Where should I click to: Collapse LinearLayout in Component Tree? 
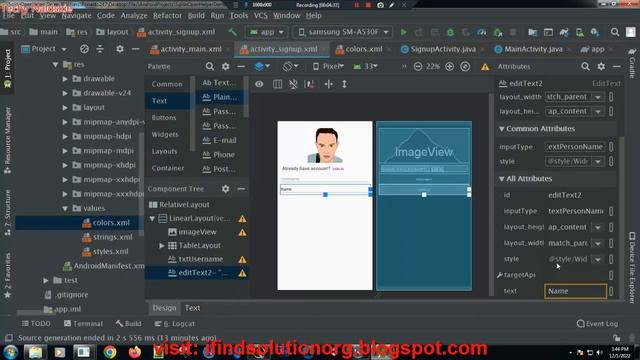[152, 218]
